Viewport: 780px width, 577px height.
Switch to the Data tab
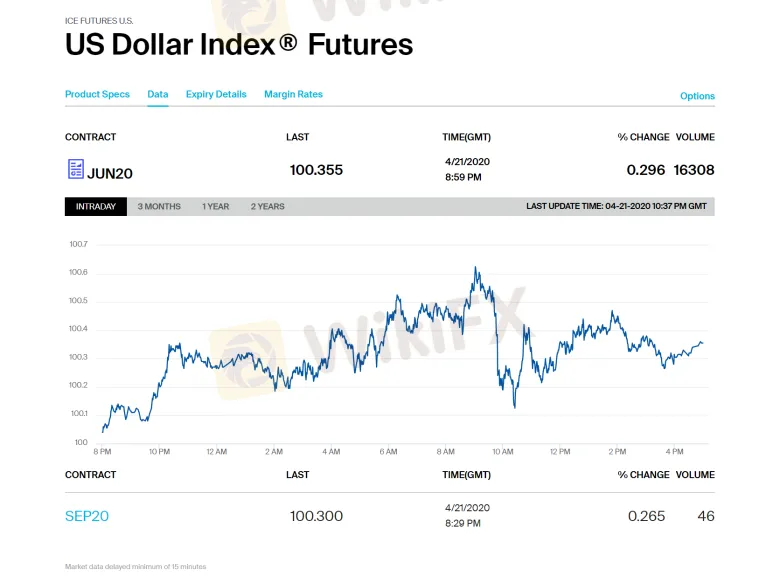158,94
